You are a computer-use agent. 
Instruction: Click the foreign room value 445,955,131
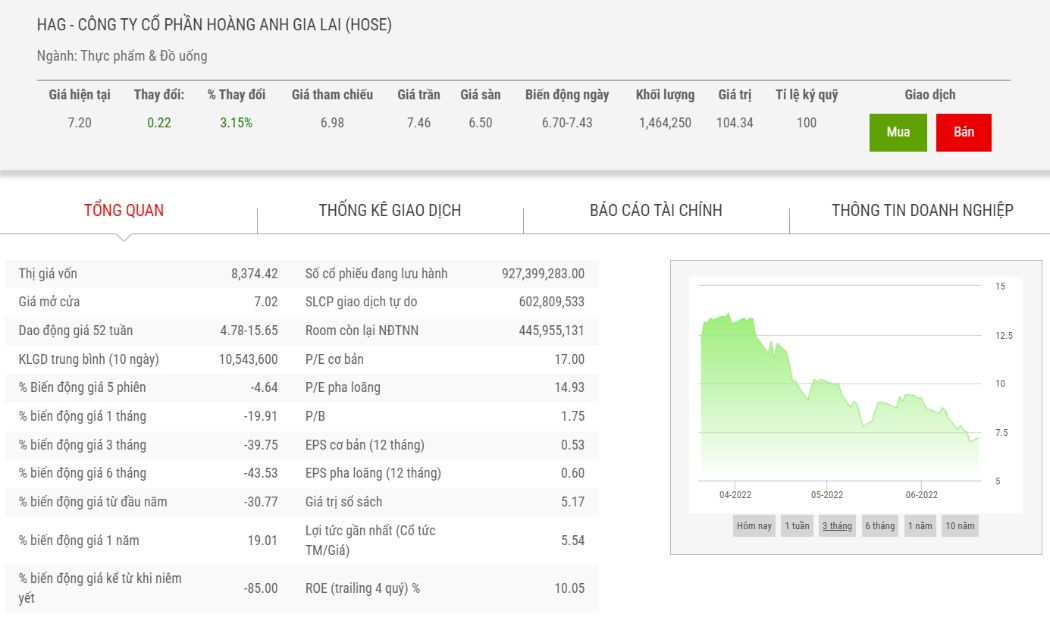552,331
